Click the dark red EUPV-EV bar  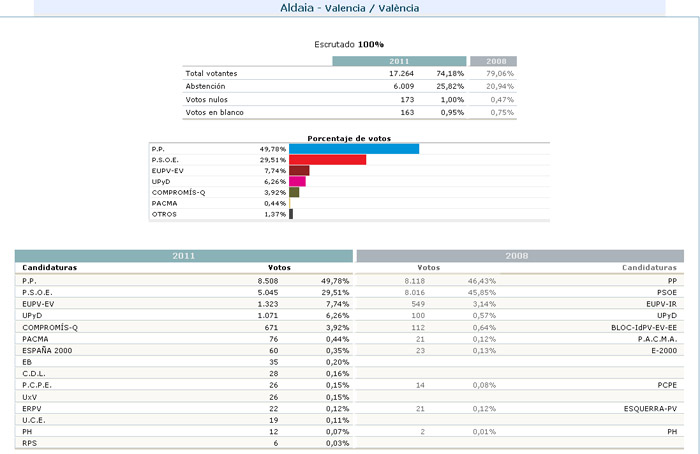(299, 171)
